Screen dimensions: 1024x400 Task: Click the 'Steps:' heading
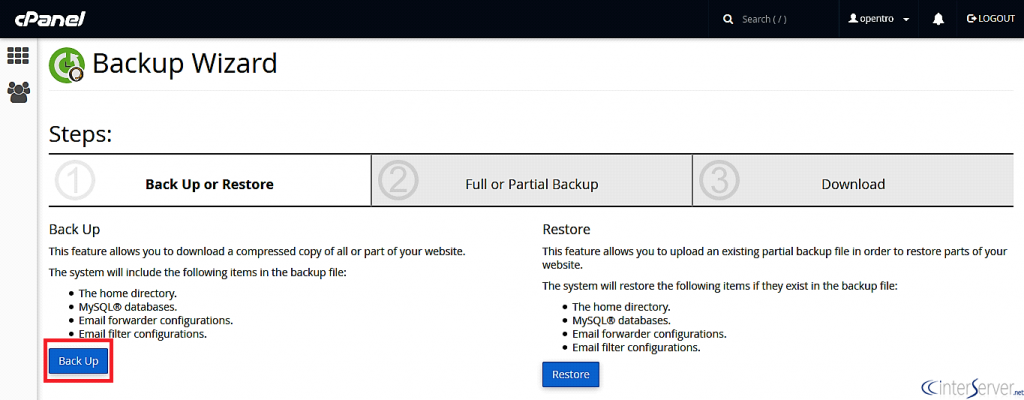pyautogui.click(x=80, y=135)
